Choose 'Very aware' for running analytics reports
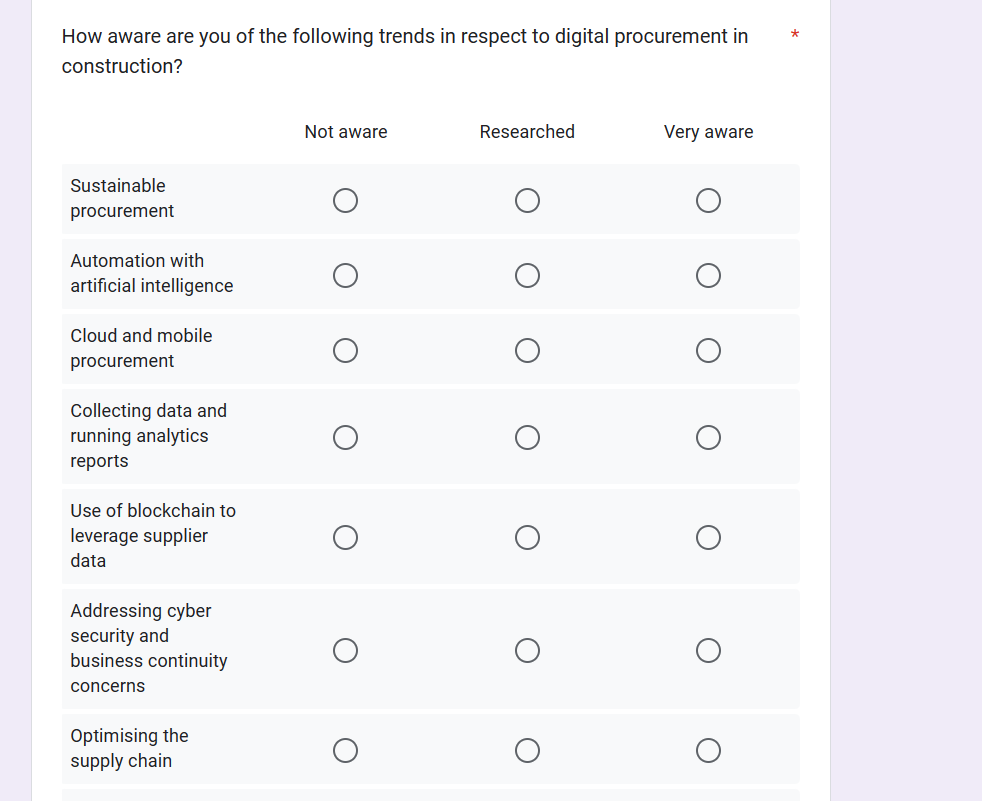Image resolution: width=982 pixels, height=801 pixels. tap(708, 438)
